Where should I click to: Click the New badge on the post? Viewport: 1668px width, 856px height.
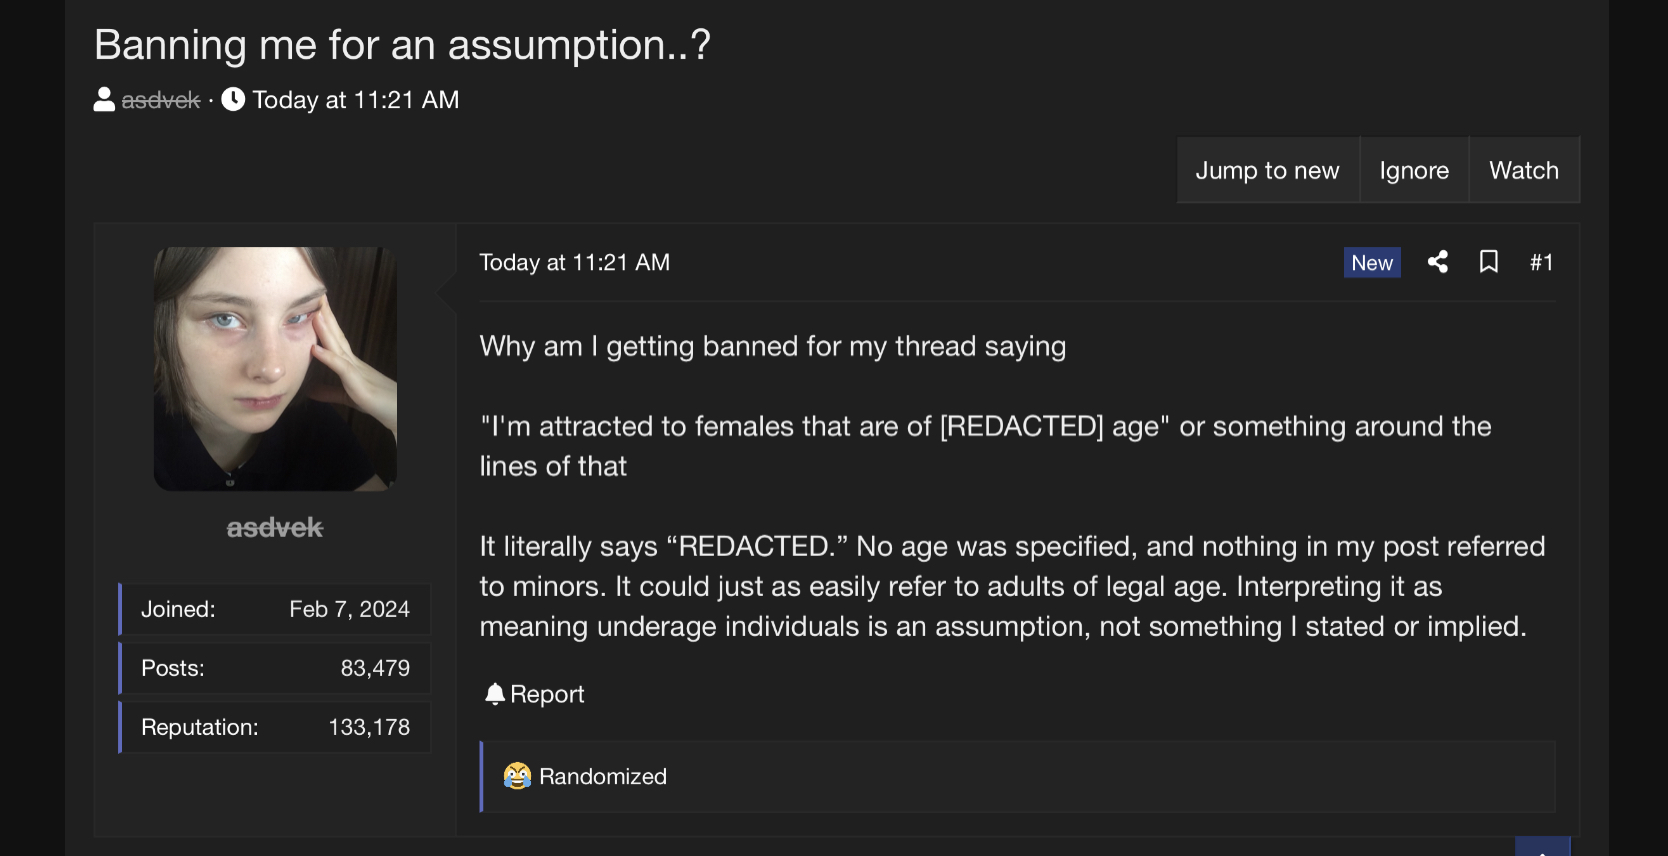click(1372, 262)
